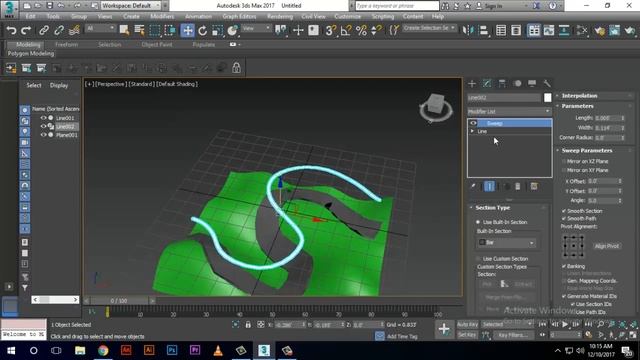Open the reference coordinate system View dropdown
This screenshot has height=360, width=640.
[x=256, y=28]
